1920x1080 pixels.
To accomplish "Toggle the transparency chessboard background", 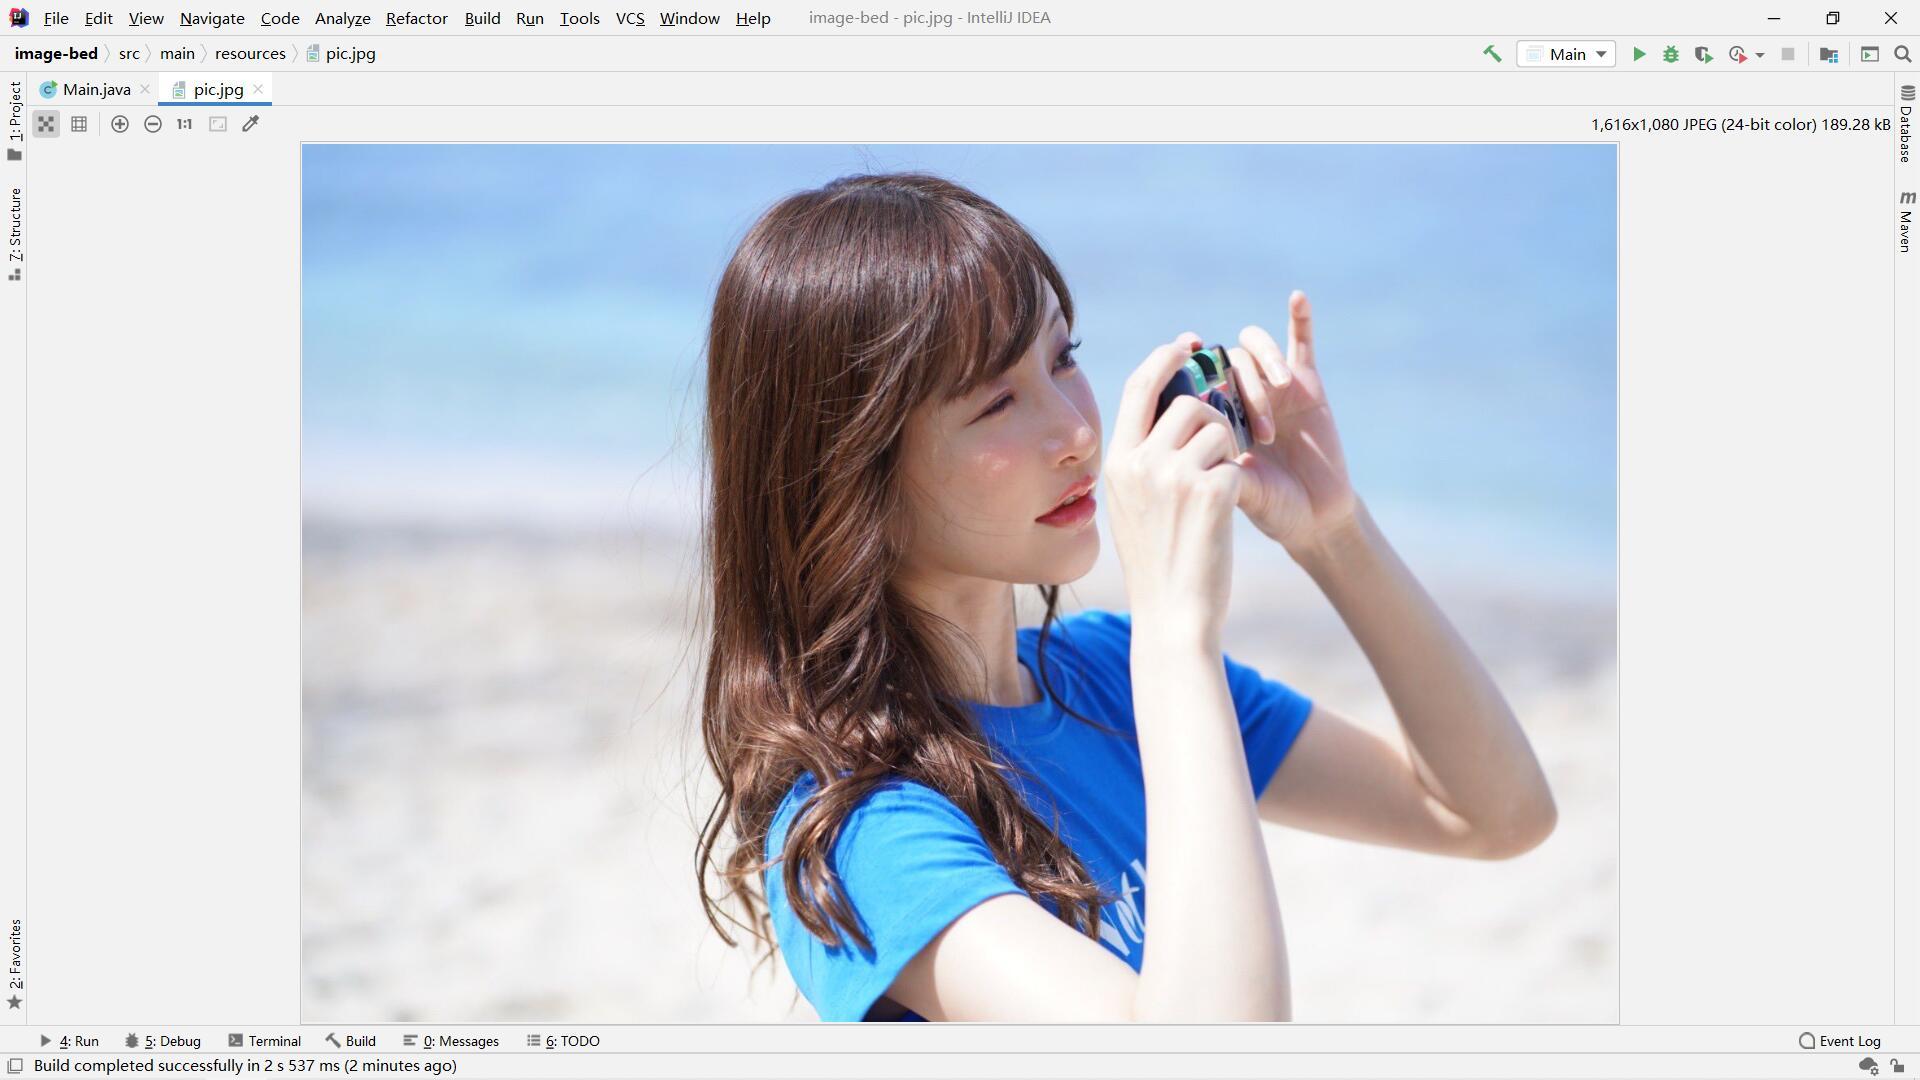I will (x=46, y=124).
